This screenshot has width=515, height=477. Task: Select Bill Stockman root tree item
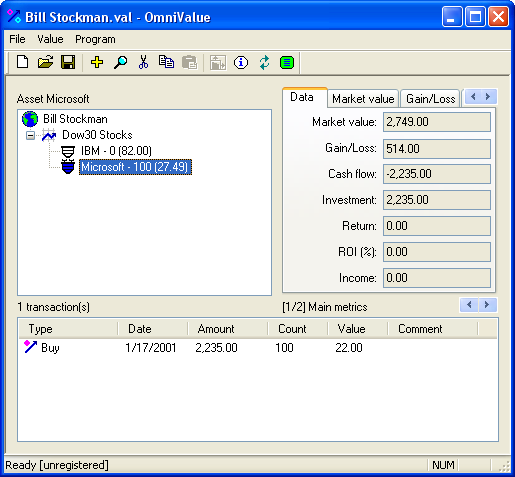click(75, 119)
